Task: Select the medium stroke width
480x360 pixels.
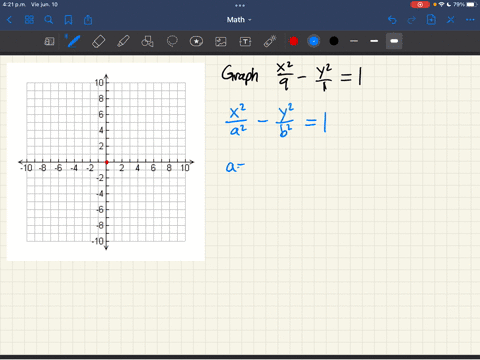Action: coord(374,41)
